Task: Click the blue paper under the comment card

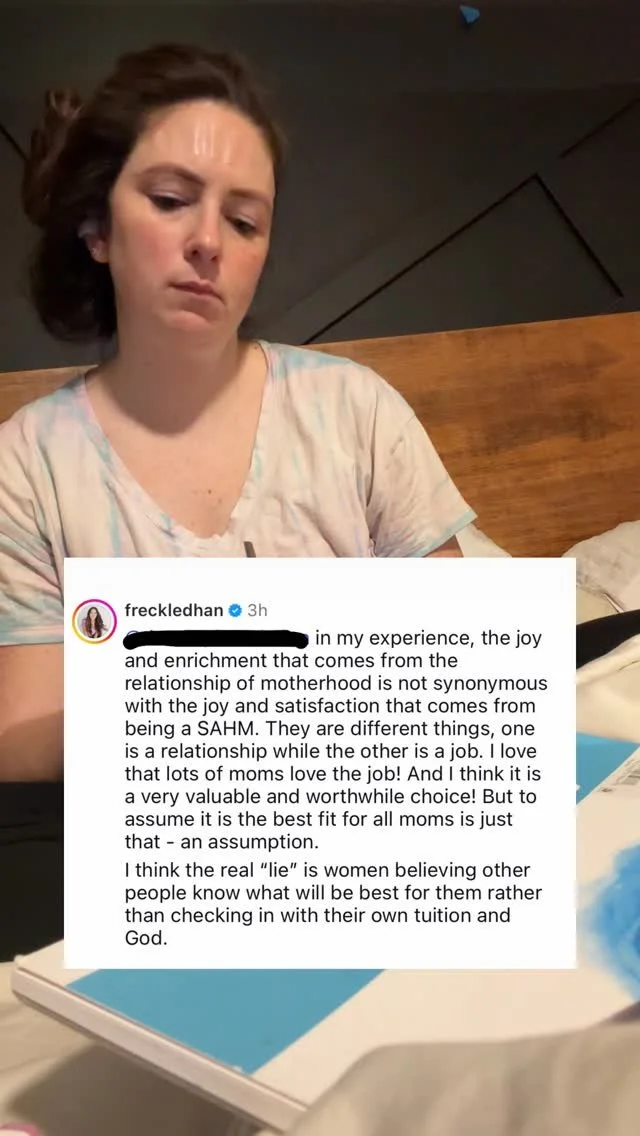Action: point(225,1014)
